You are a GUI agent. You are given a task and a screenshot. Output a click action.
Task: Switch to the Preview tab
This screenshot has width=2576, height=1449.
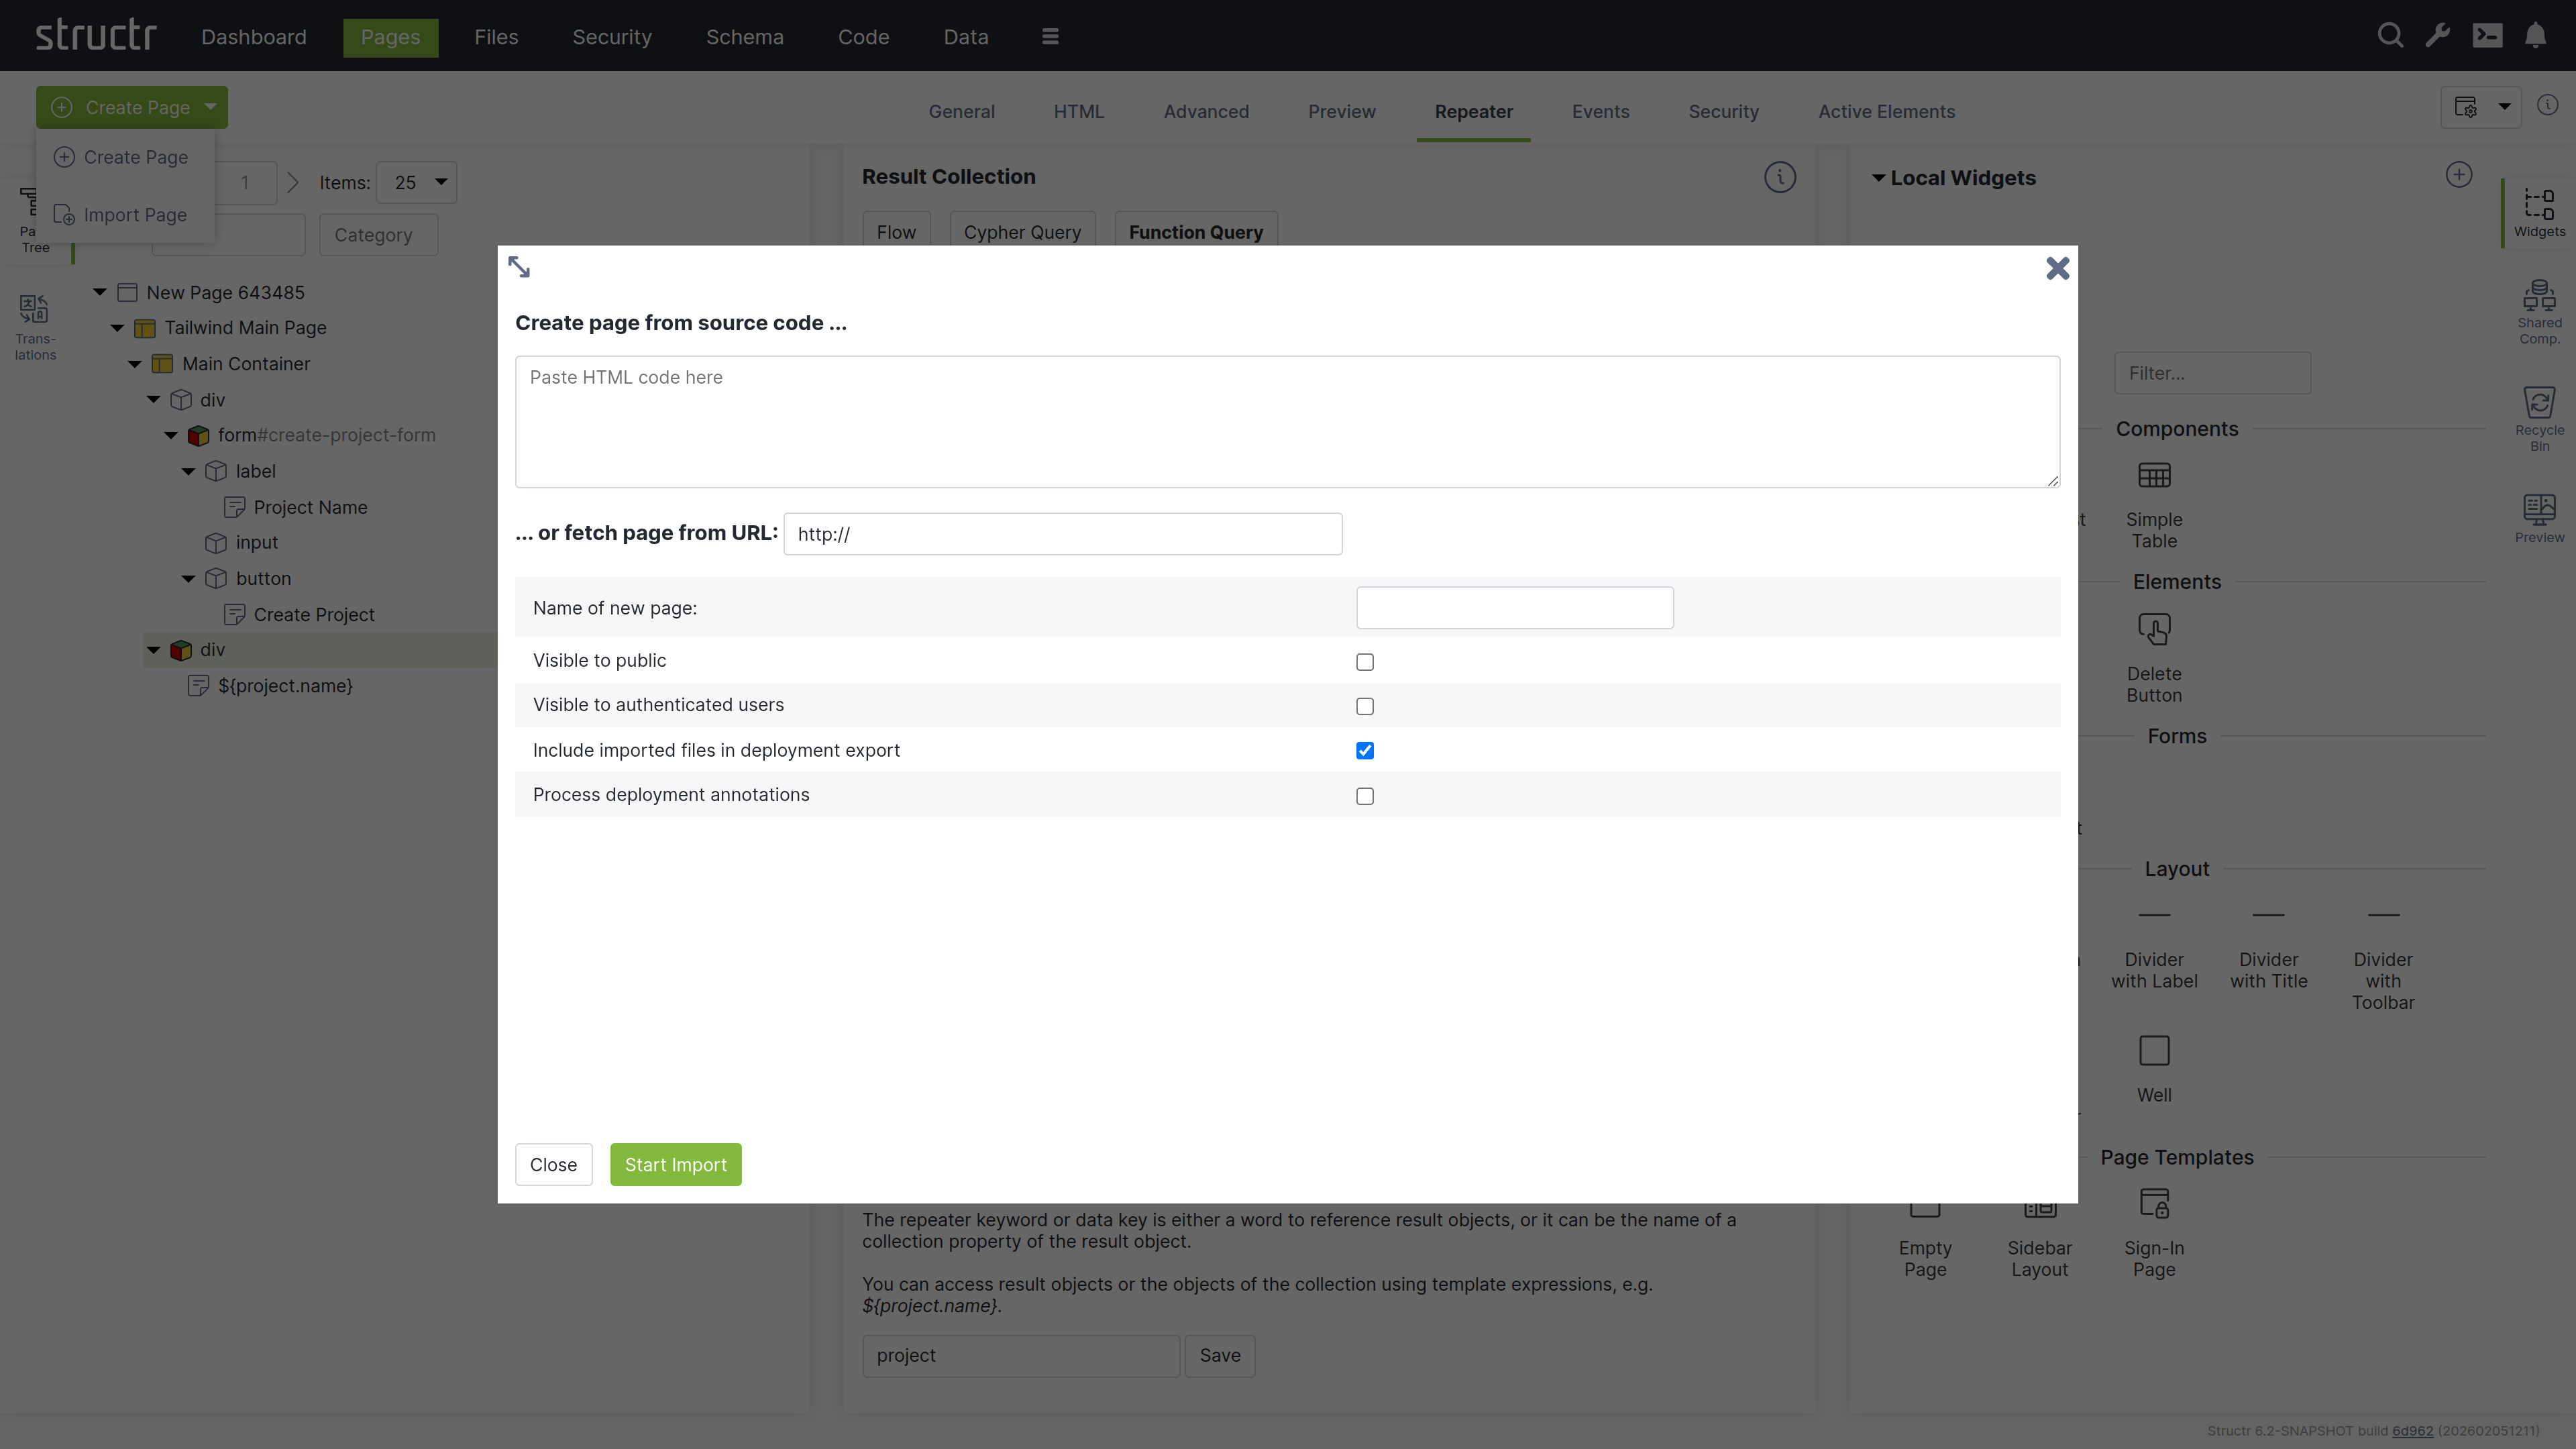(x=1341, y=111)
